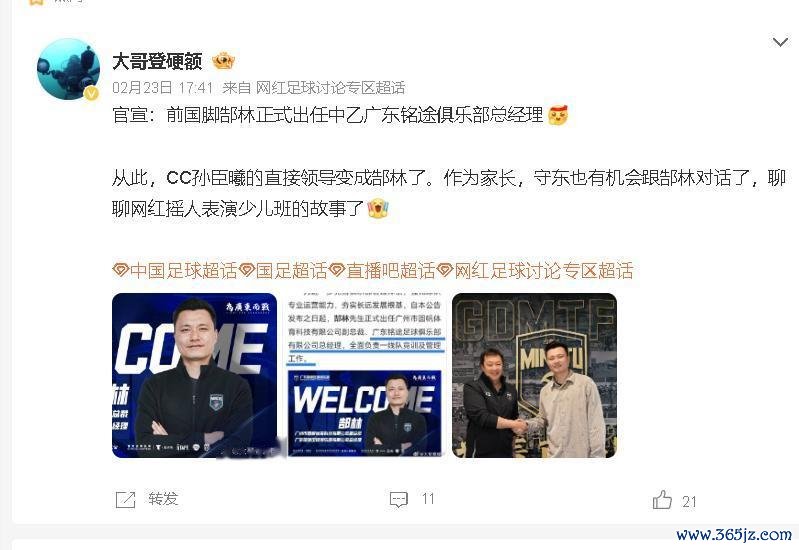Viewport: 799px width, 550px height.
Task: Click the crown badge beside the username
Action: tap(224, 61)
